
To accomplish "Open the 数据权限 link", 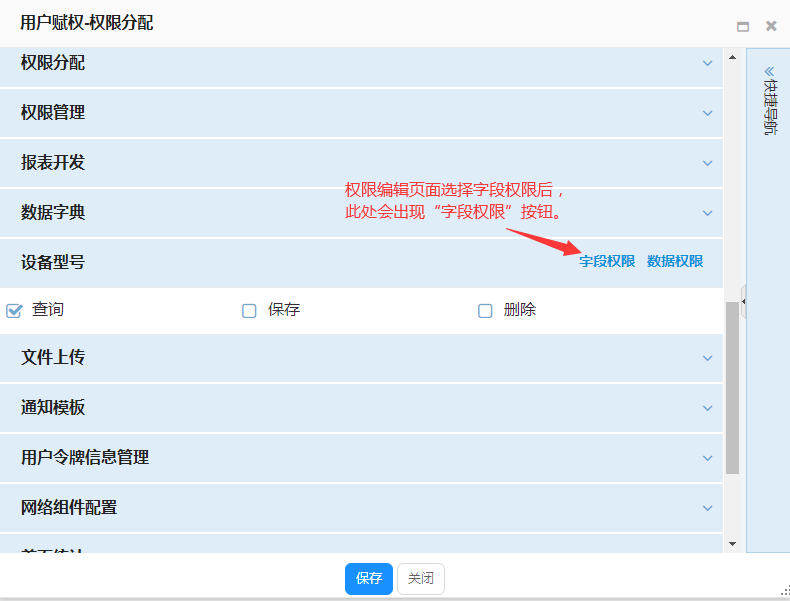I will [675, 262].
